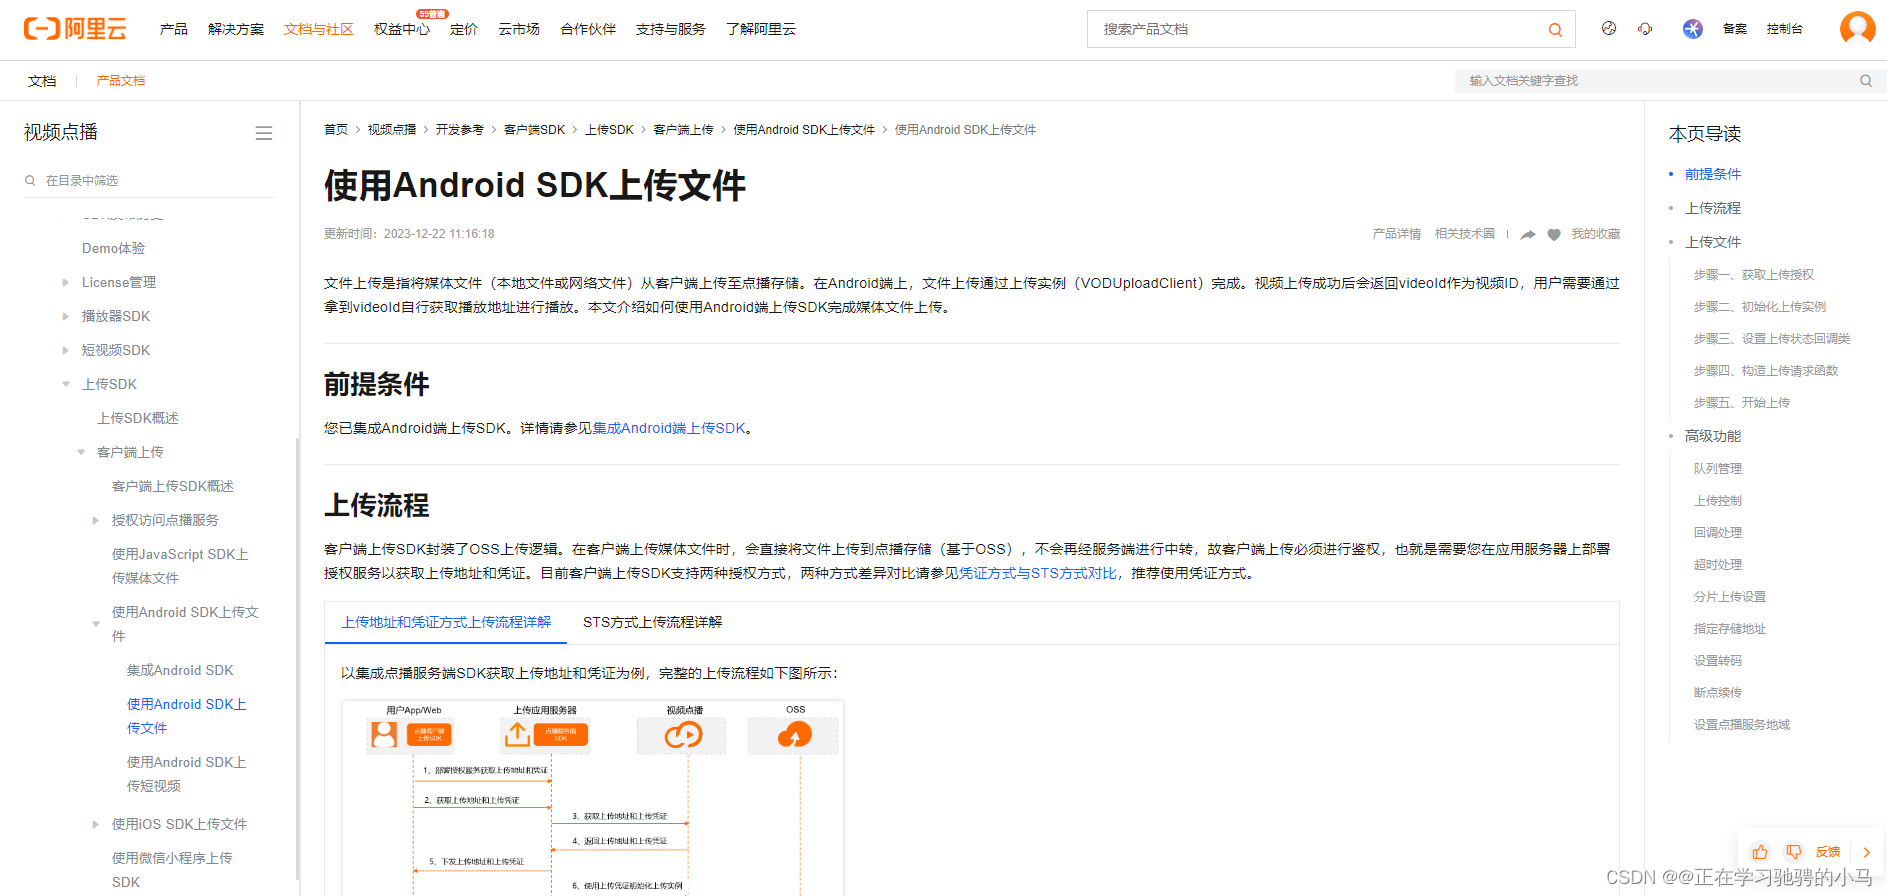
Task: Click the document keyword search magnifier icon
Action: (x=1866, y=81)
